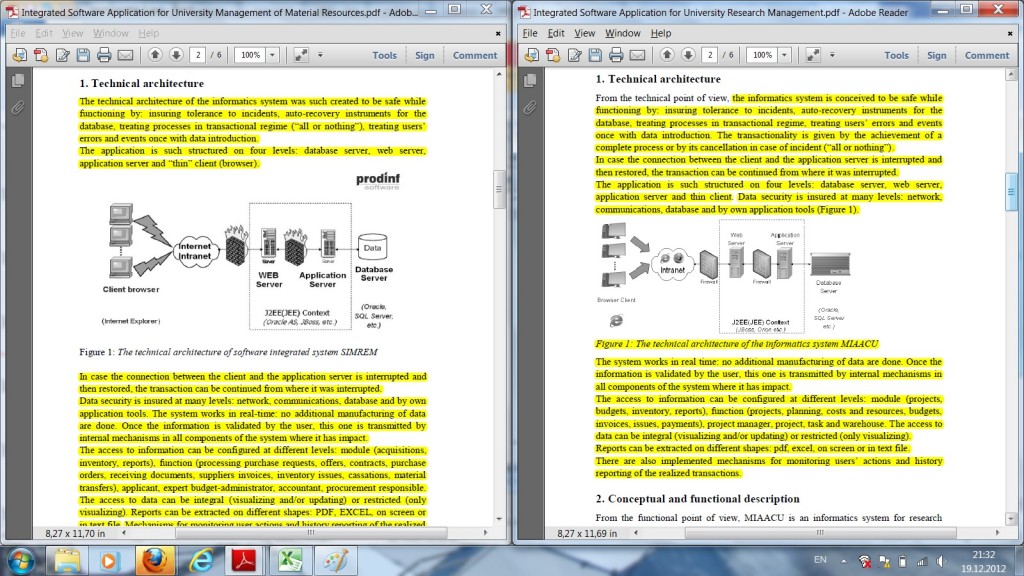Open Comment pane in Material Resources window
This screenshot has height=576, width=1024.
[x=475, y=56]
